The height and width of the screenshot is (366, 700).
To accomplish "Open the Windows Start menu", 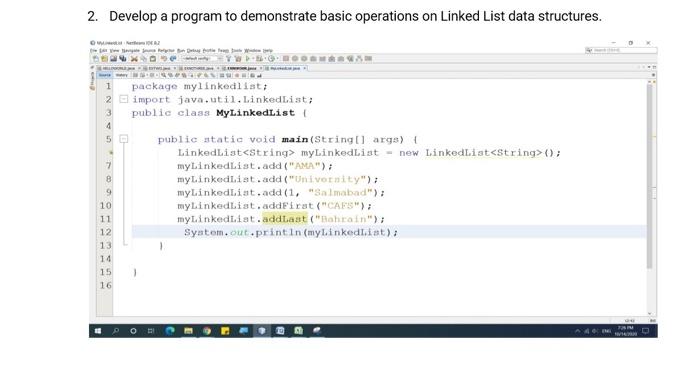I will click(x=98, y=331).
